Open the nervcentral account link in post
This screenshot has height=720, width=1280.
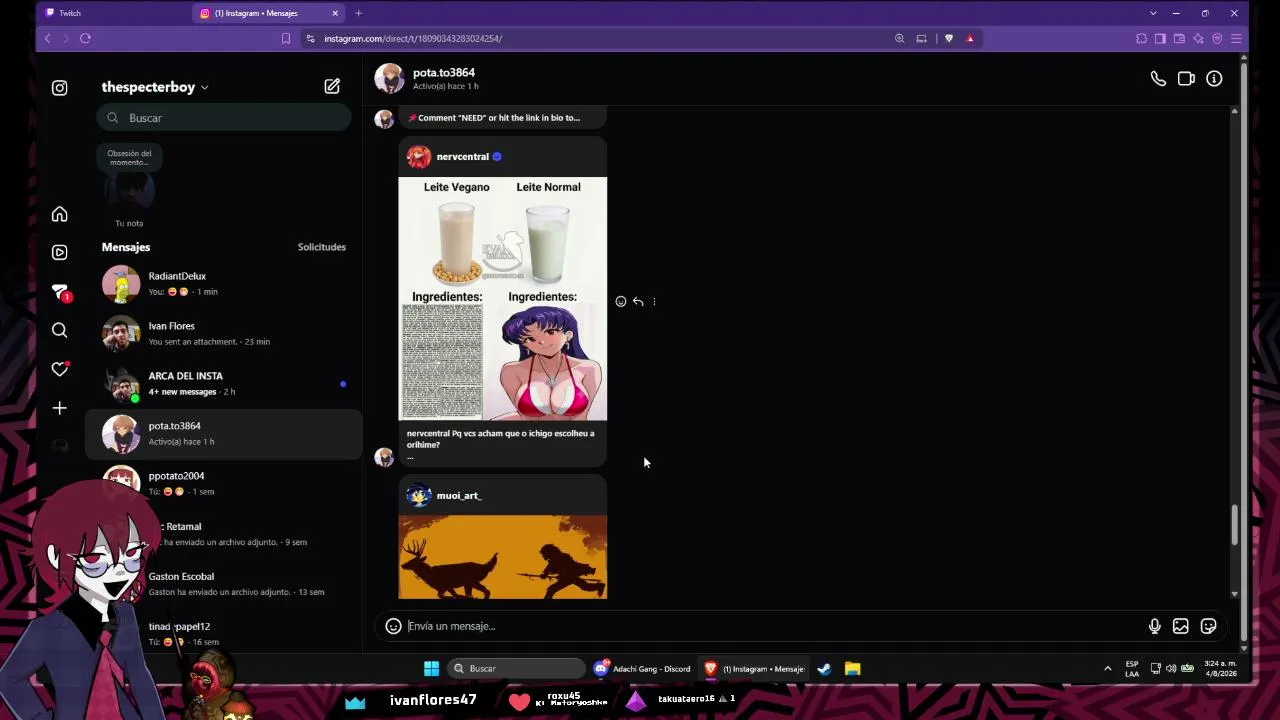click(462, 157)
